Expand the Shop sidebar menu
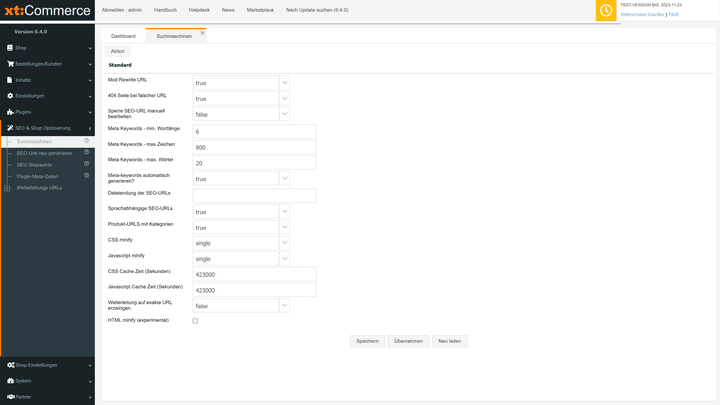The width and height of the screenshot is (720, 405). tap(90, 48)
